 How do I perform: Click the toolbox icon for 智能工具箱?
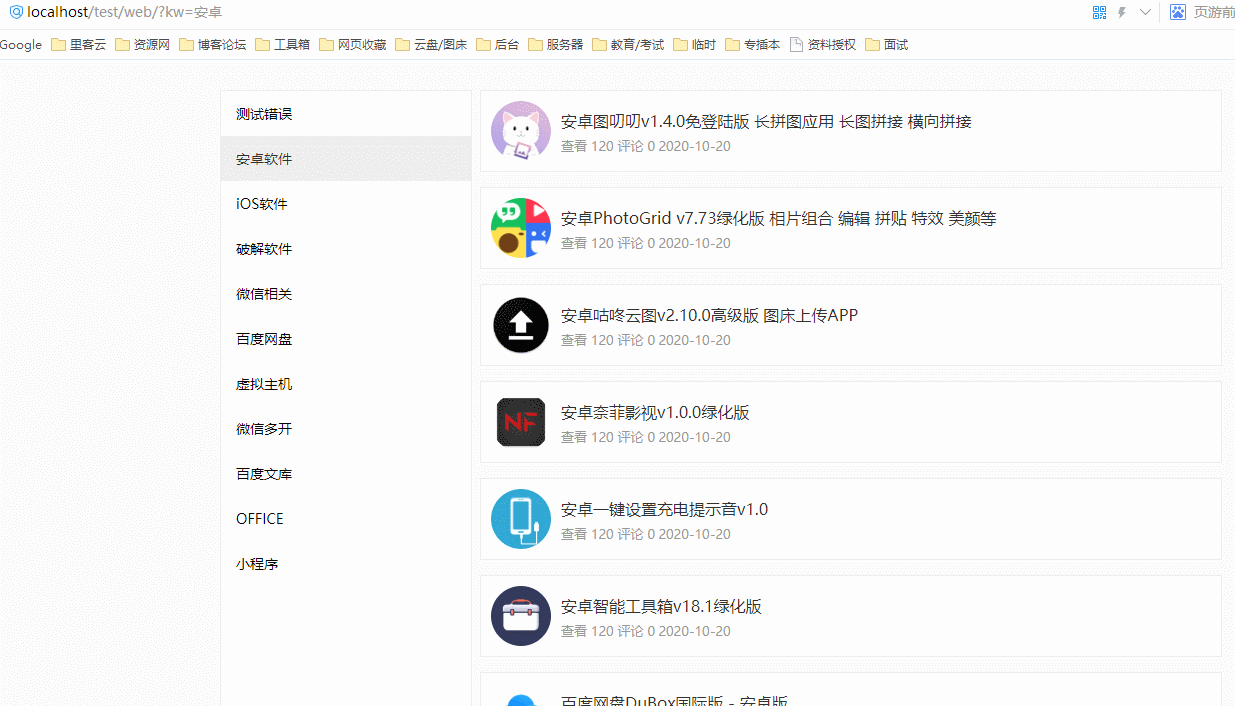click(x=521, y=616)
